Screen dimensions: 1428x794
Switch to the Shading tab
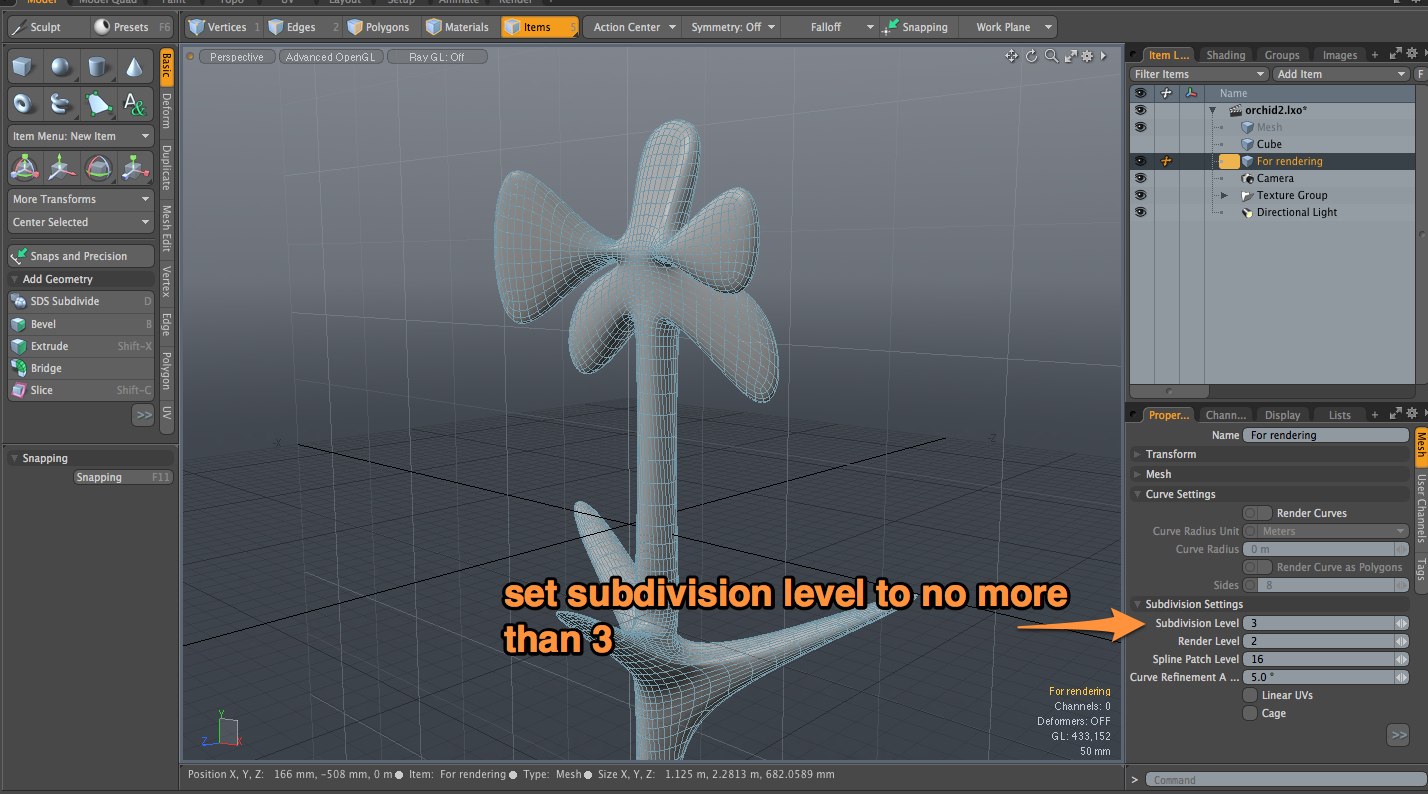pos(1225,55)
